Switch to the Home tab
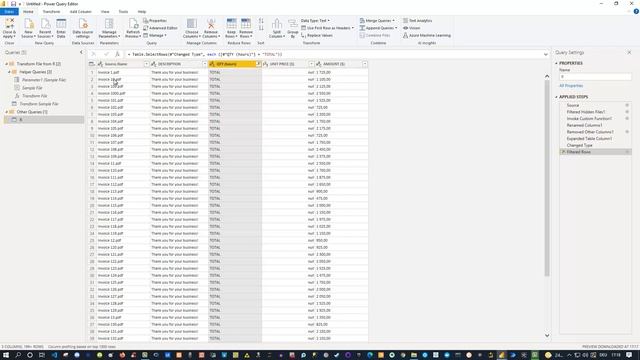Image resolution: width=640 pixels, height=360 pixels. click(28, 11)
